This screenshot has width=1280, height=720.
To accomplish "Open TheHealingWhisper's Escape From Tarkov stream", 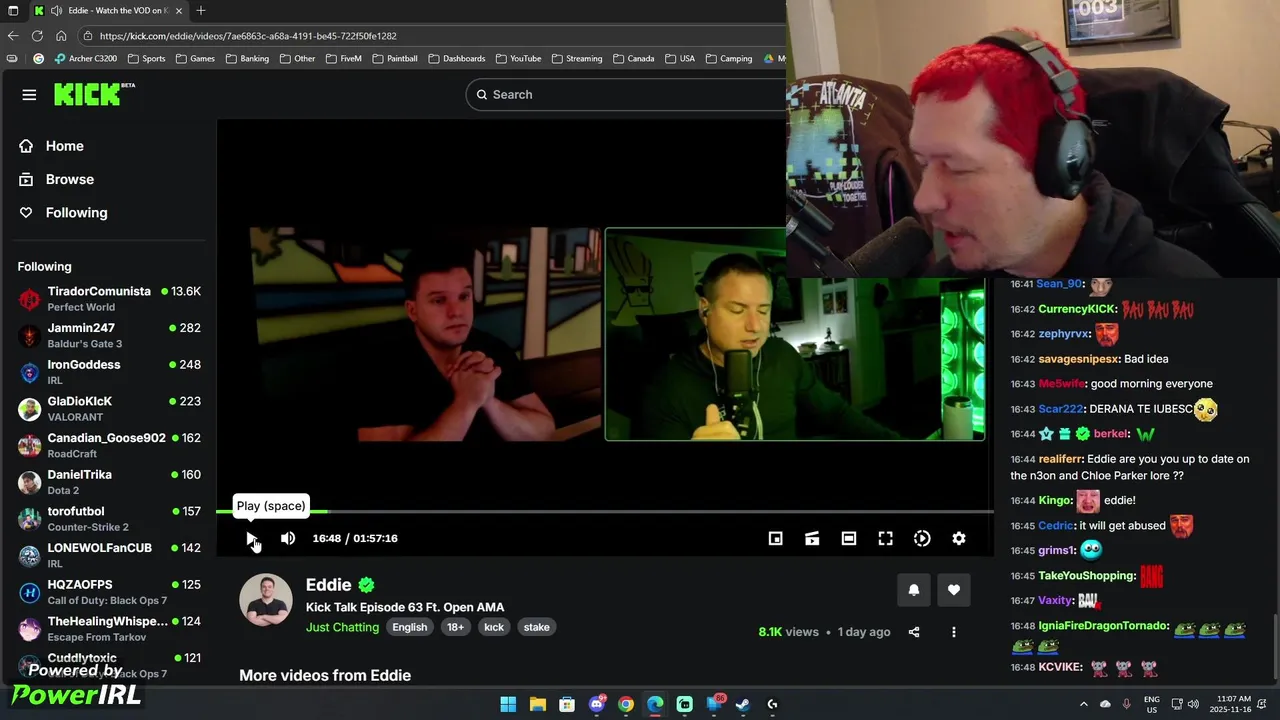I will tap(108, 628).
